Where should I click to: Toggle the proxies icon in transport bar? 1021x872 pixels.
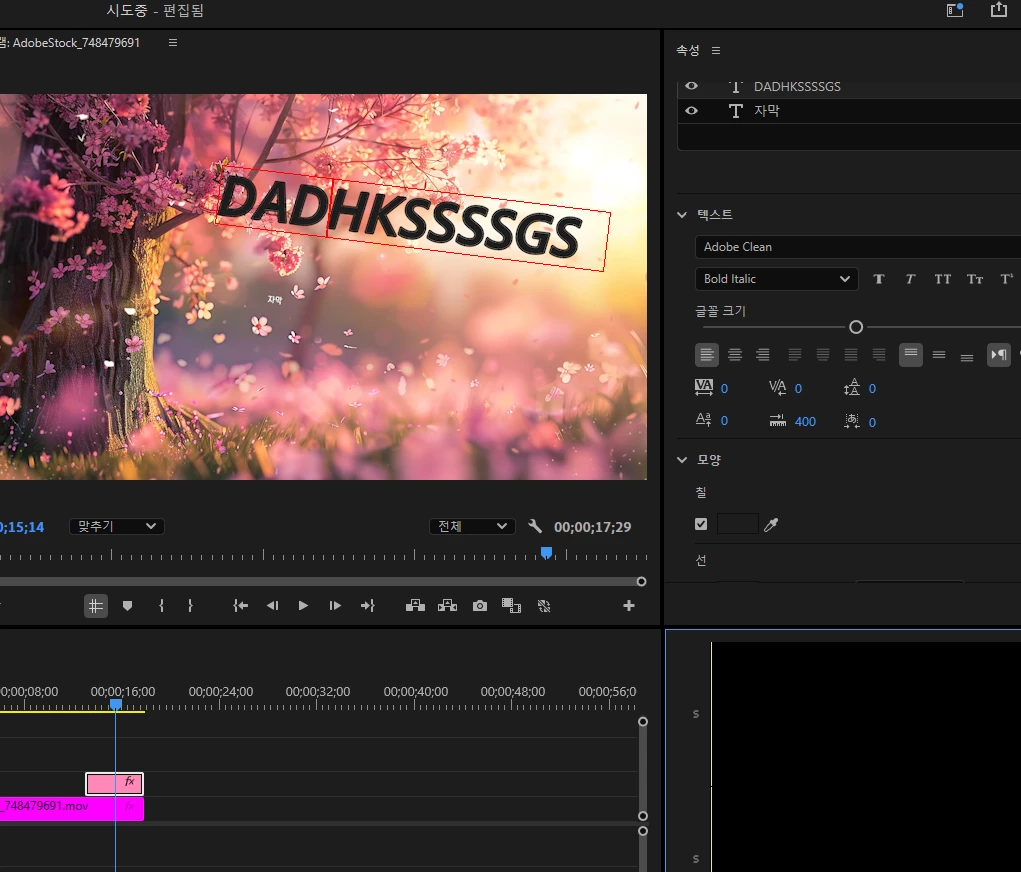tap(544, 606)
